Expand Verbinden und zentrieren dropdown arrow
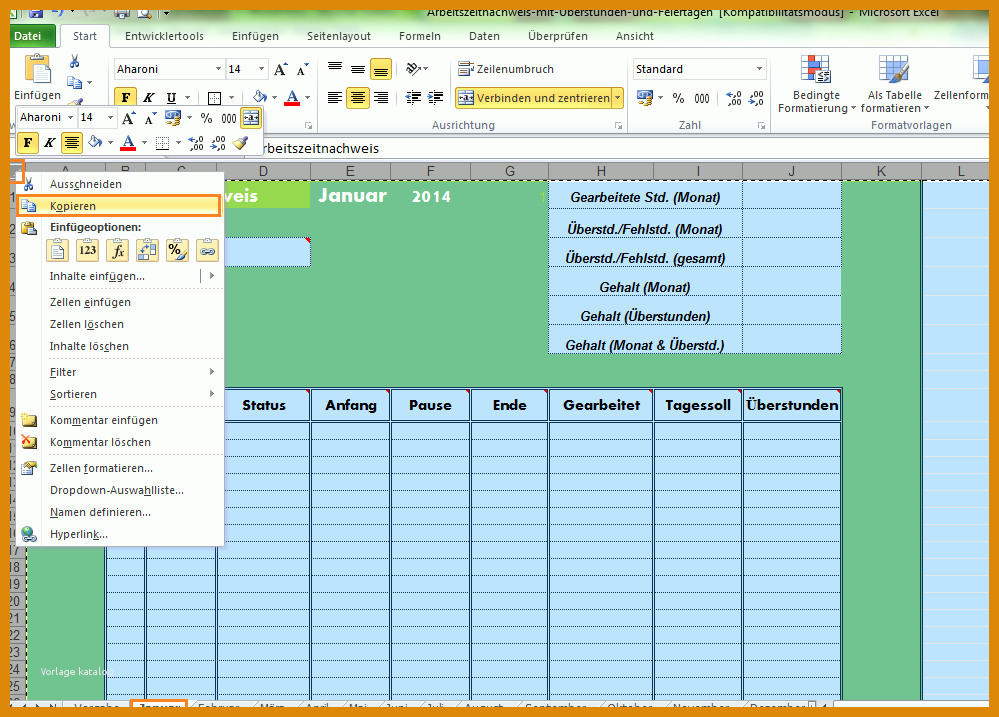 pyautogui.click(x=618, y=98)
